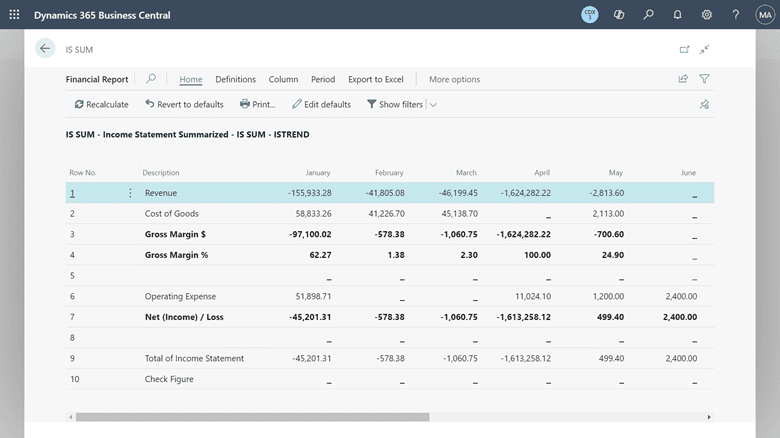Open page in new window icon

[684, 49]
